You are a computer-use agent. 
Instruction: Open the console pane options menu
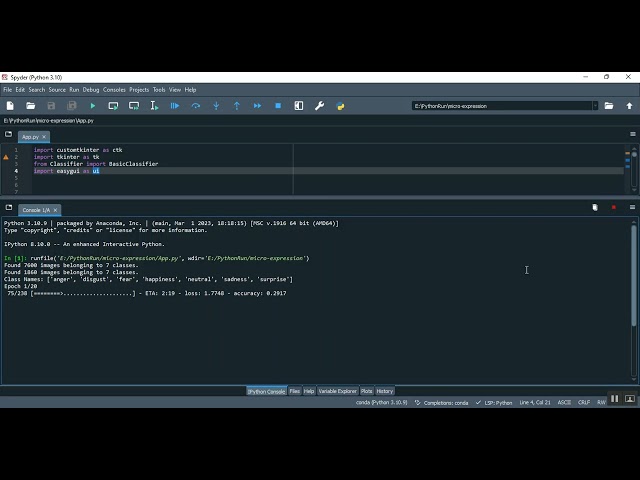(x=632, y=208)
